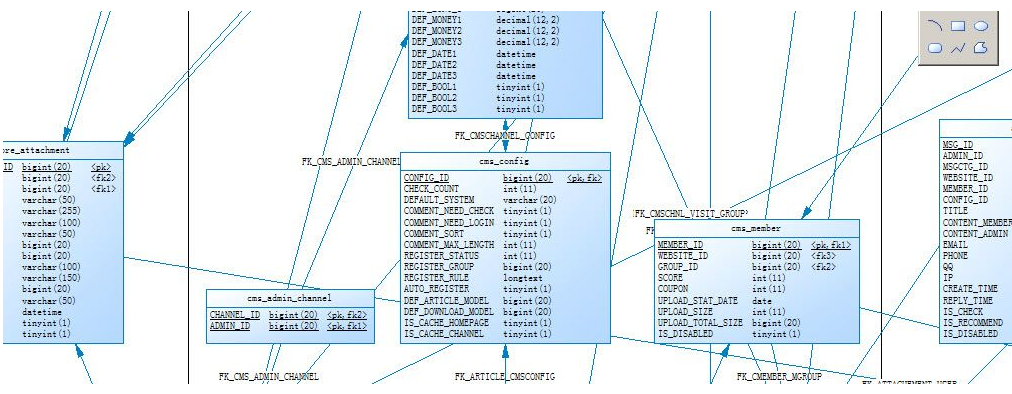This screenshot has width=1012, height=394.
Task: Click ADMIN_ID column in cms_admin_channel table
Action: tap(230, 326)
